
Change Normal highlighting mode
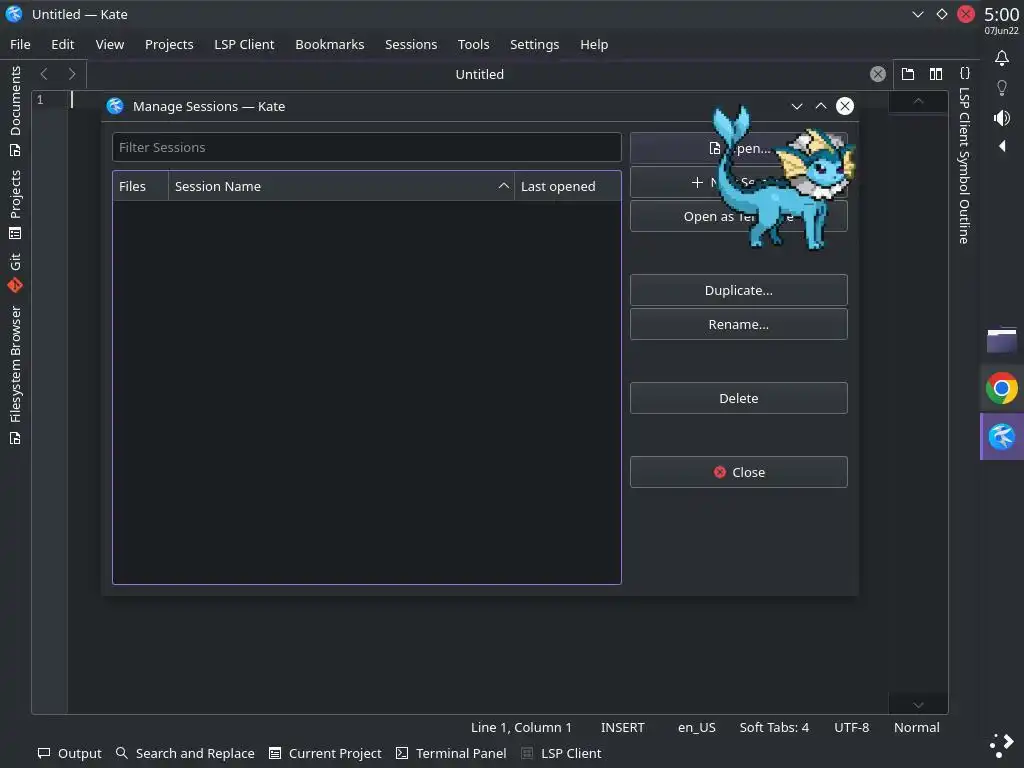pos(917,727)
